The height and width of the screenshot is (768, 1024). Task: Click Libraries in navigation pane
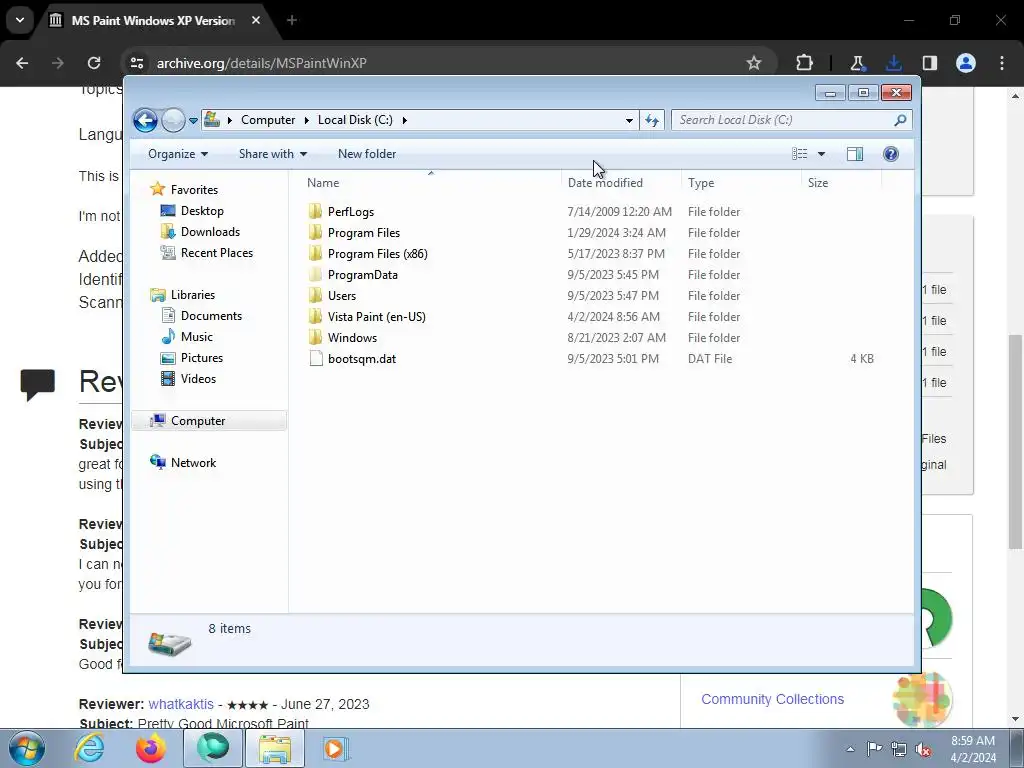pos(193,295)
